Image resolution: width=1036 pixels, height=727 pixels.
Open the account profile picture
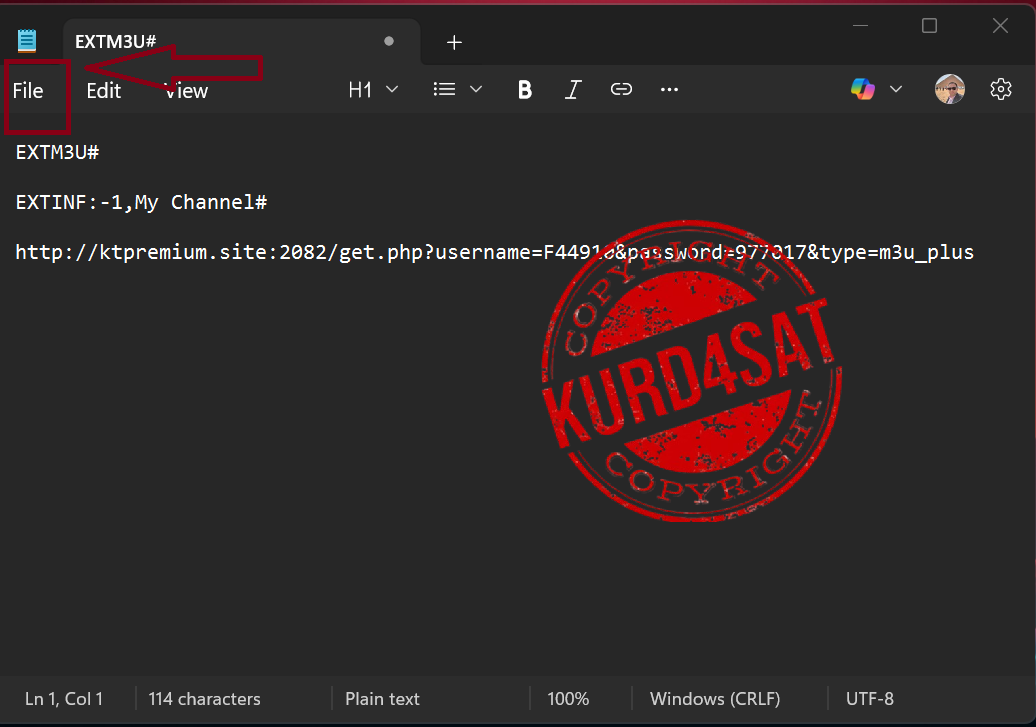click(x=949, y=89)
